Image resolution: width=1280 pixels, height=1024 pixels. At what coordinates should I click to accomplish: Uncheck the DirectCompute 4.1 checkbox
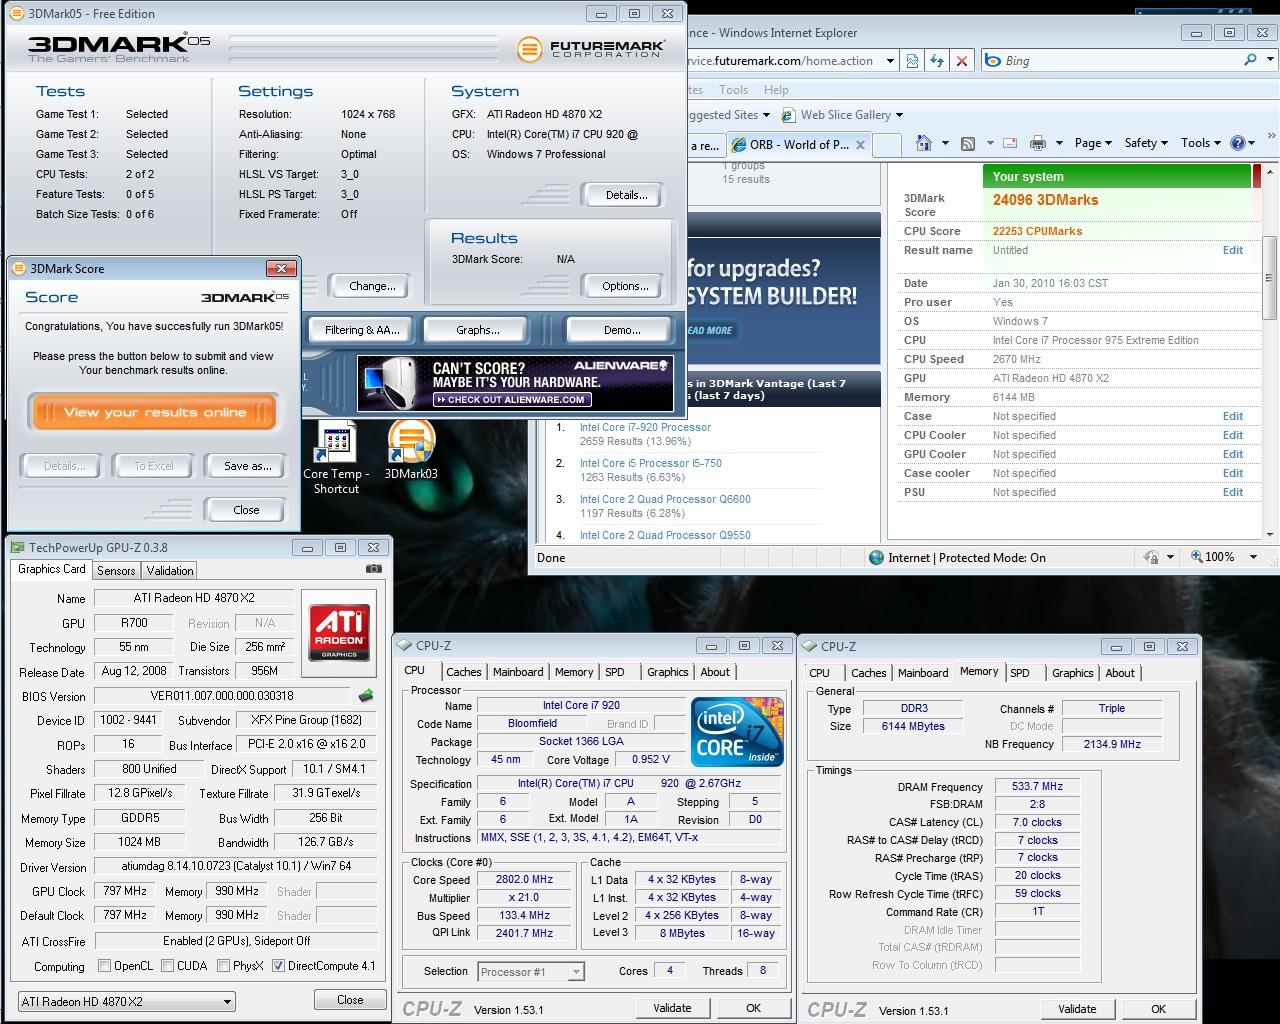279,966
